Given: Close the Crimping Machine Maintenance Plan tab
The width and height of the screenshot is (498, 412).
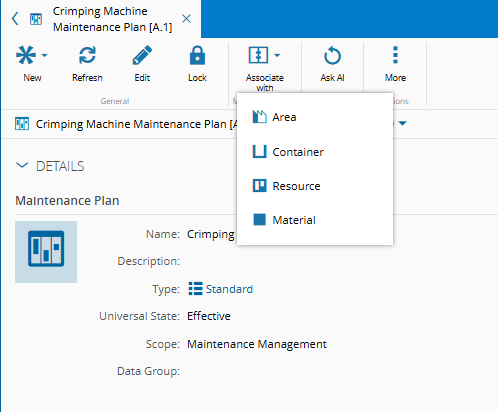Looking at the screenshot, I should pos(186,19).
